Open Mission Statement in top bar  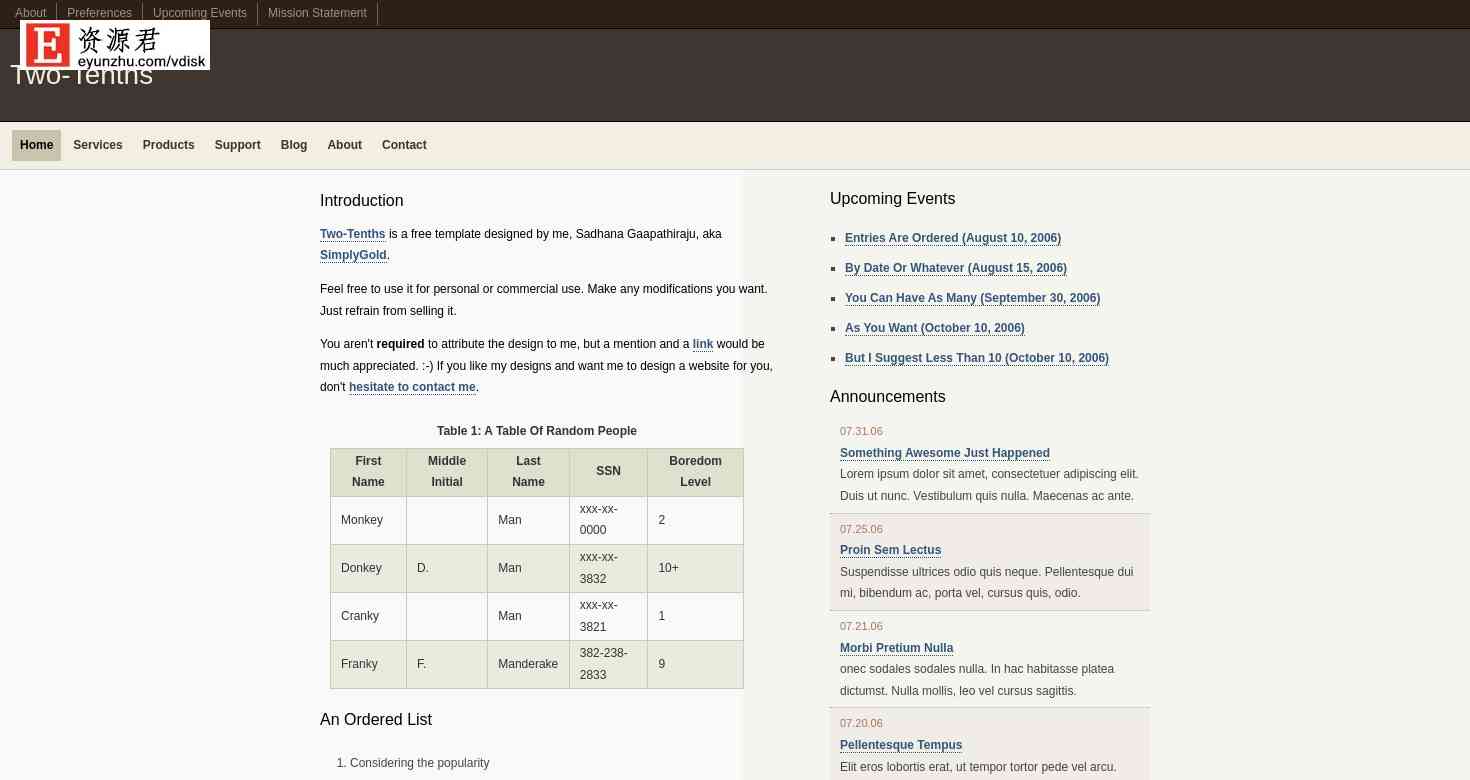tap(317, 13)
